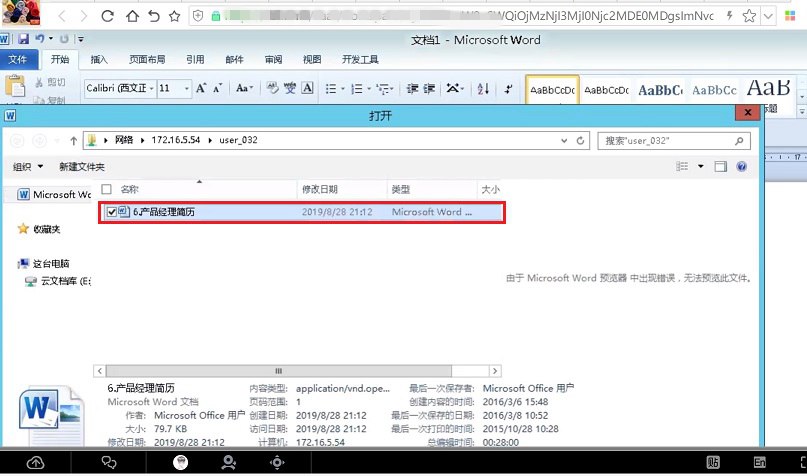Click the help question mark icon in dialog
This screenshot has width=807, height=476.
click(x=742, y=166)
